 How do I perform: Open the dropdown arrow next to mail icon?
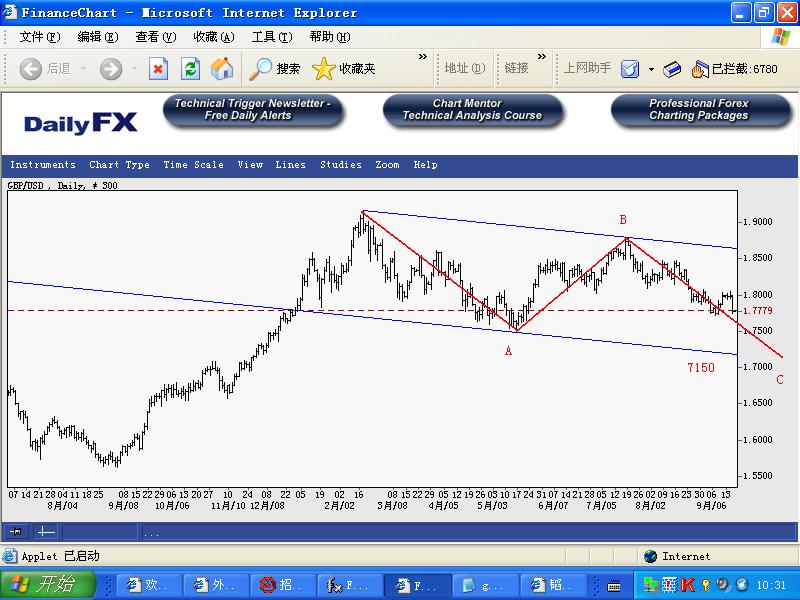(651, 69)
